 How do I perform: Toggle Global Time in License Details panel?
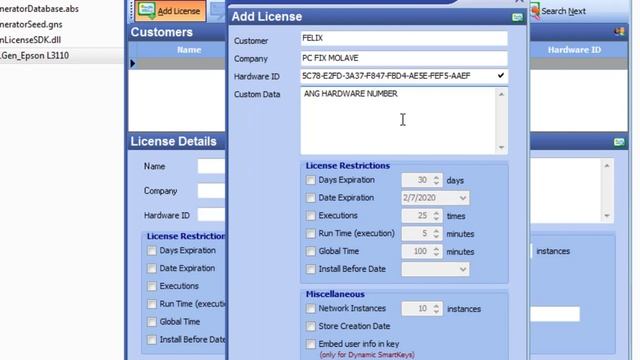[152, 322]
